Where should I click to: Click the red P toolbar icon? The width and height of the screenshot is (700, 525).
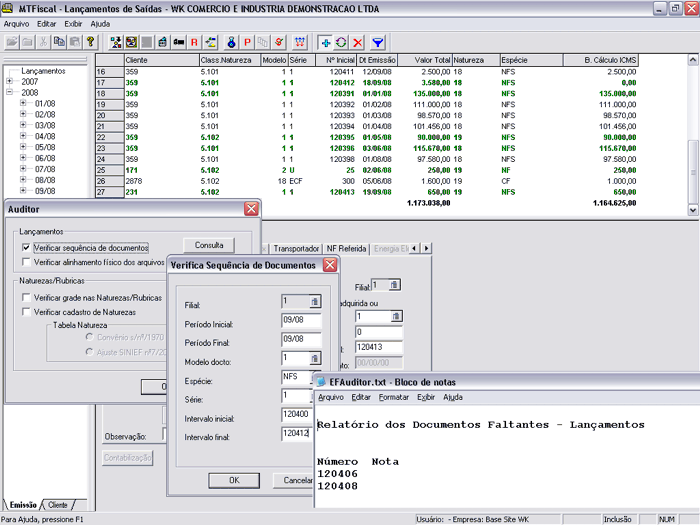click(x=246, y=42)
